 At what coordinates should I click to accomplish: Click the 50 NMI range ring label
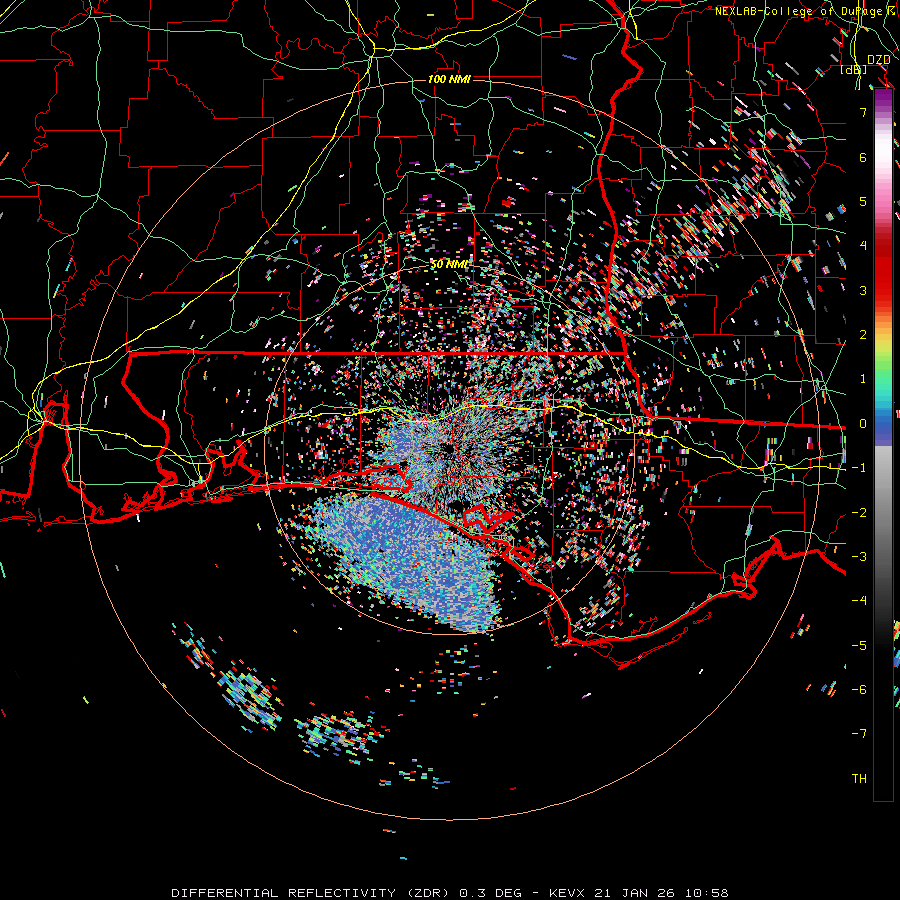[449, 265]
